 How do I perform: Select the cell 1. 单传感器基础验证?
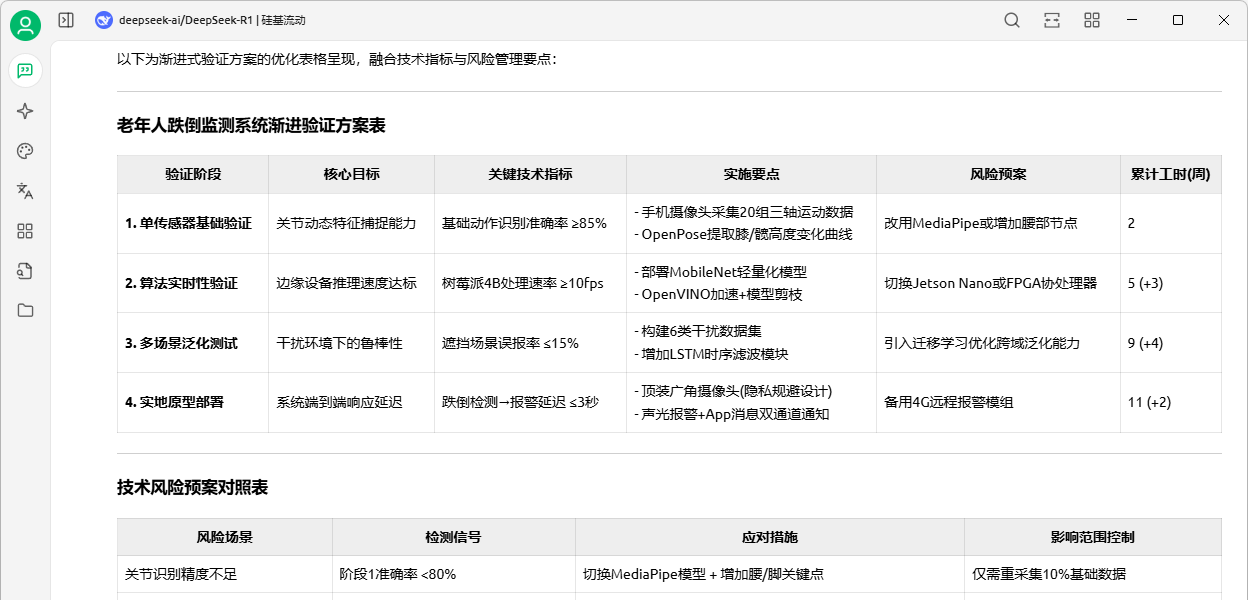coord(193,223)
